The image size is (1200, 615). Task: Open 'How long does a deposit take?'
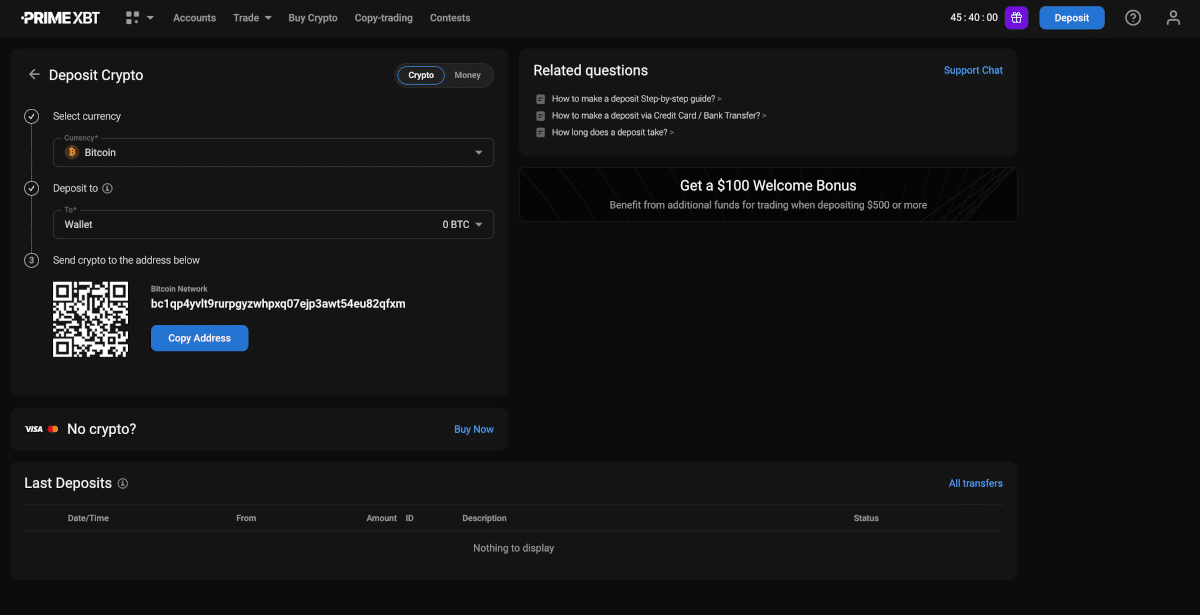pos(613,132)
